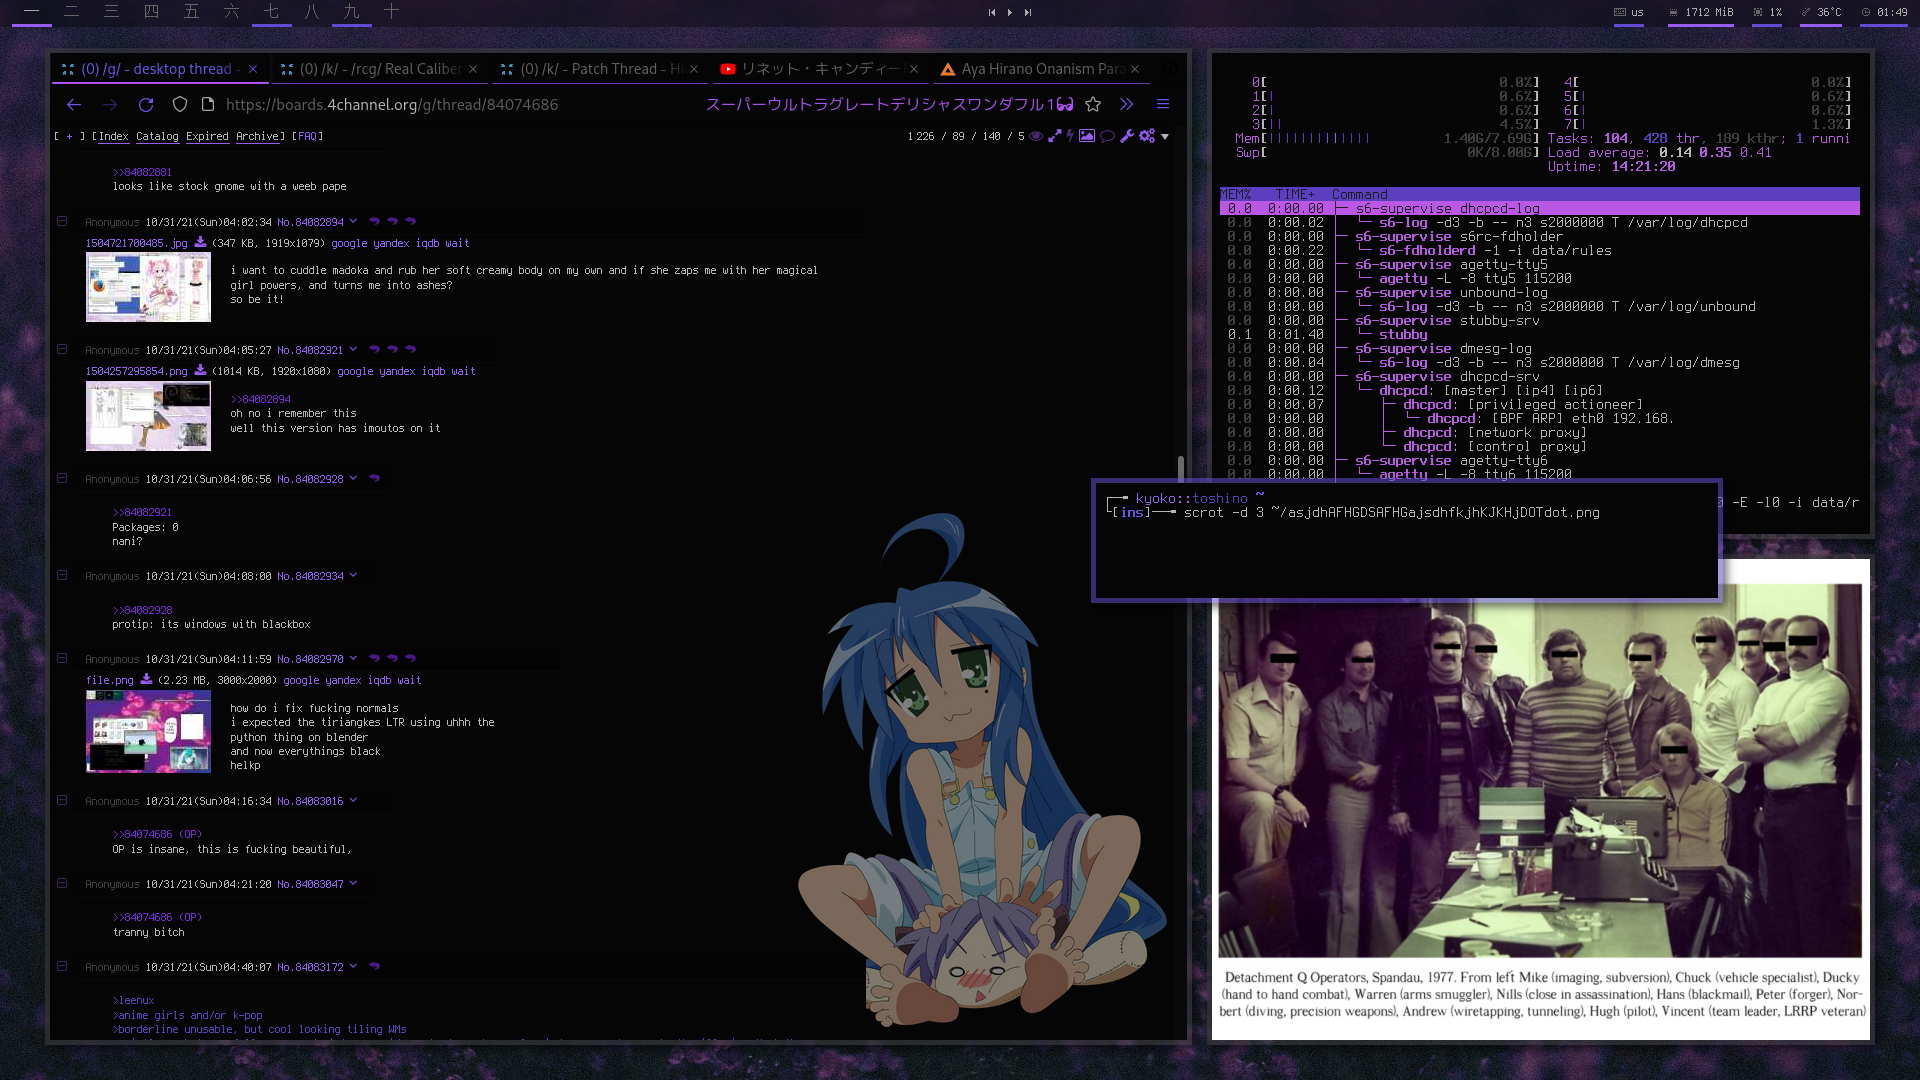Image resolution: width=1920 pixels, height=1080 pixels.
Task: Reload the page with refresh button
Action: [x=146, y=104]
